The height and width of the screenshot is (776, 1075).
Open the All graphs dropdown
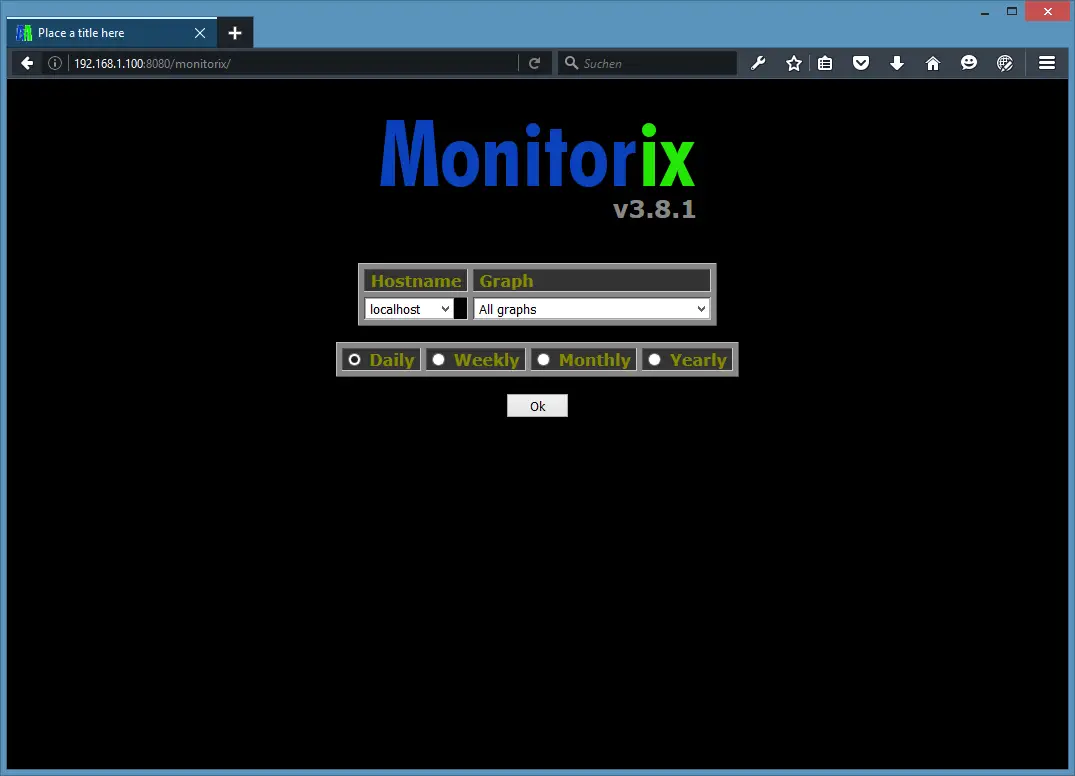pos(592,309)
